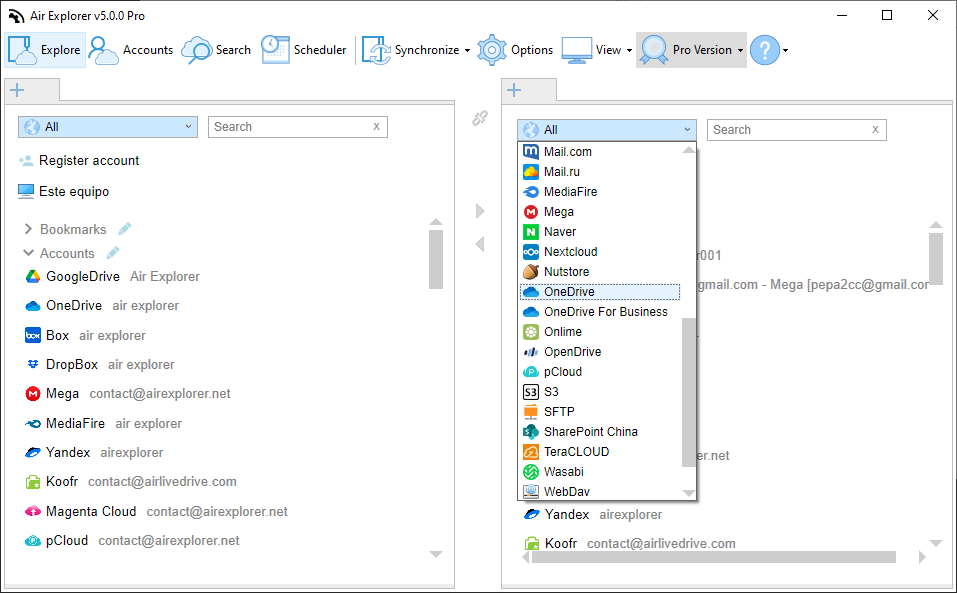This screenshot has width=957, height=593.
Task: Select MediaFire in the dropdown list
Action: [600, 192]
